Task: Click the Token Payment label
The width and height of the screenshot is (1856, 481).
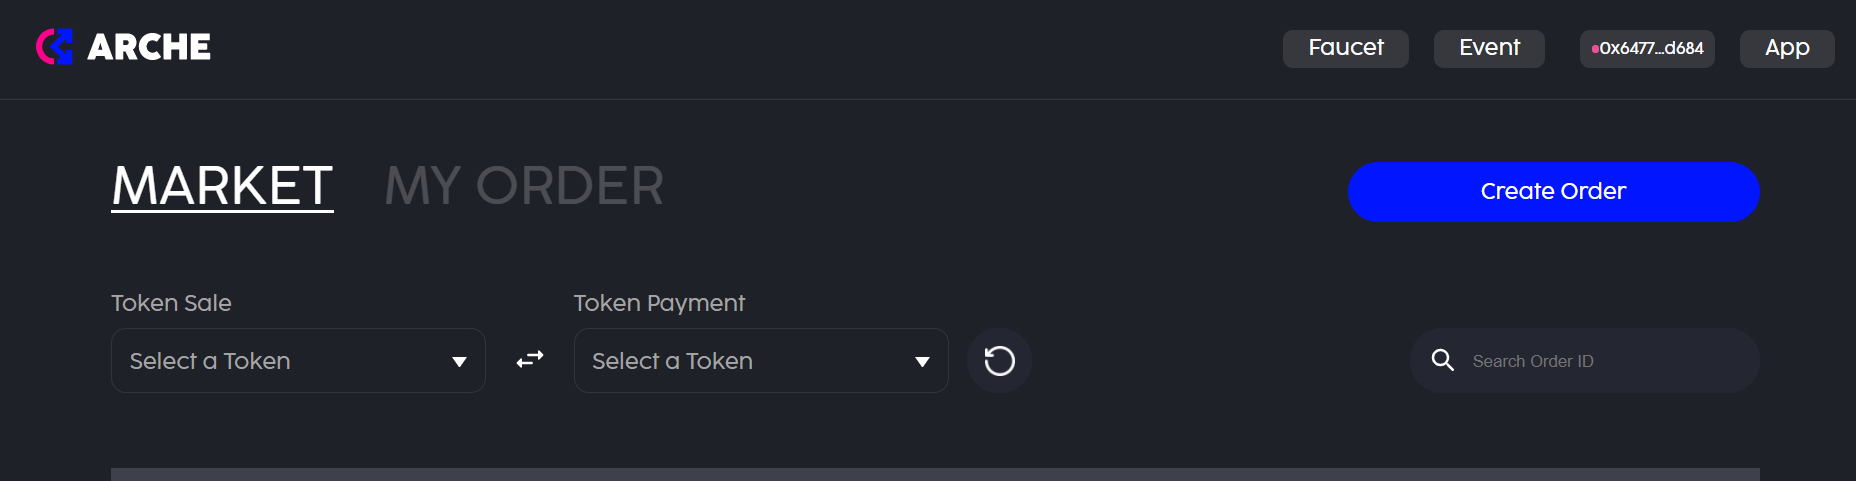Action: click(x=659, y=303)
